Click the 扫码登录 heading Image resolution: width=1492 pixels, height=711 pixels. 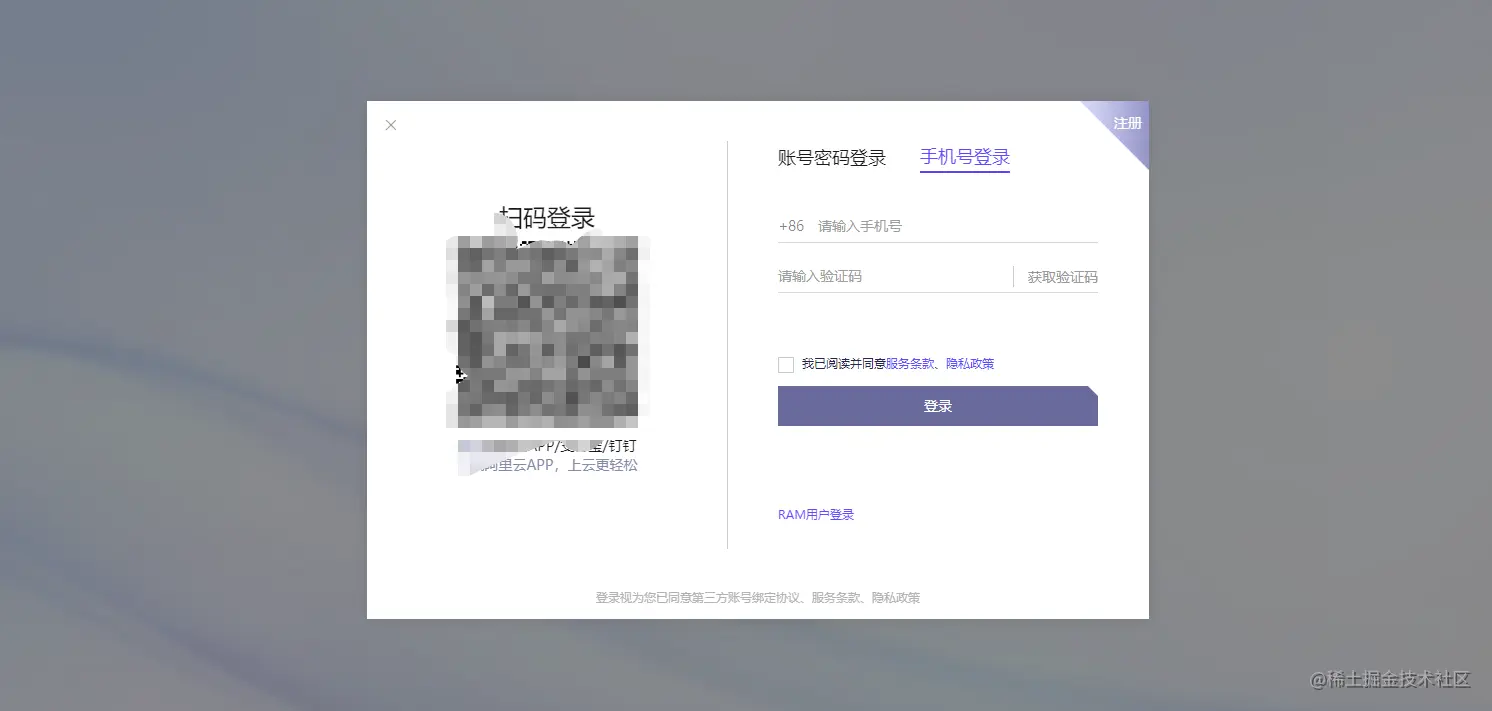click(x=548, y=218)
